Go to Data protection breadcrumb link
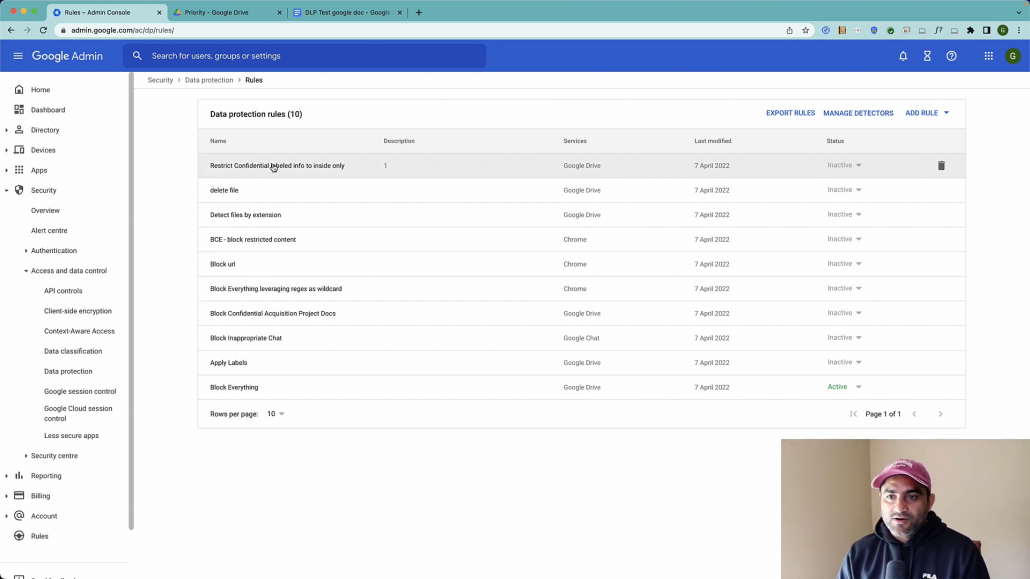The height and width of the screenshot is (579, 1030). coord(209,80)
